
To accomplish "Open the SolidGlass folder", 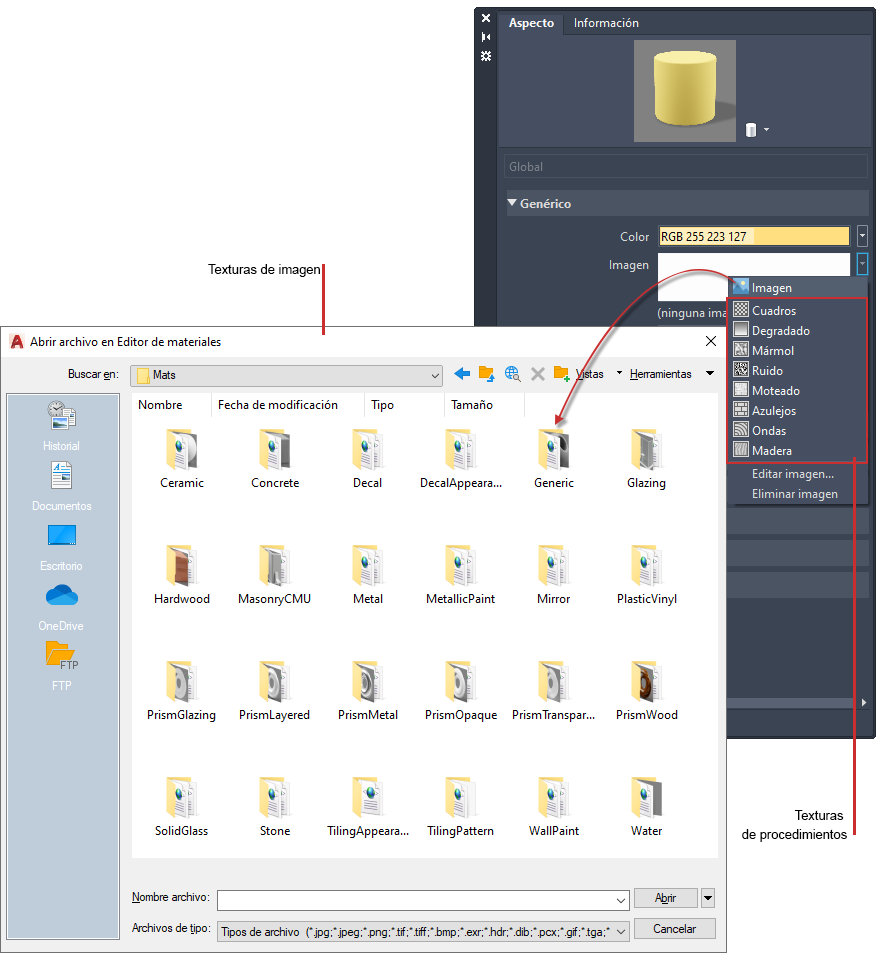I will (182, 807).
